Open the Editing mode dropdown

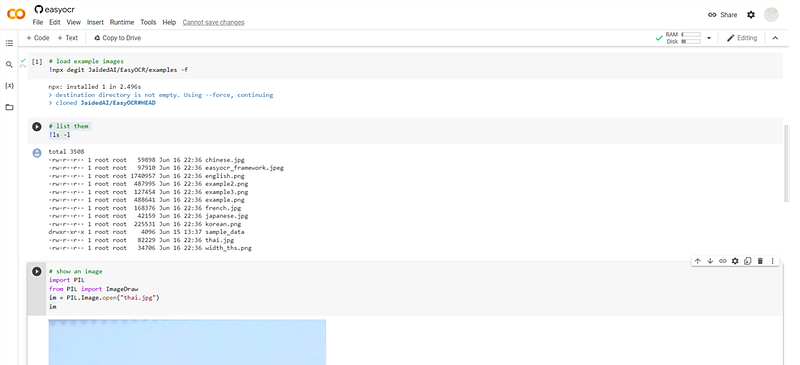click(x=742, y=38)
